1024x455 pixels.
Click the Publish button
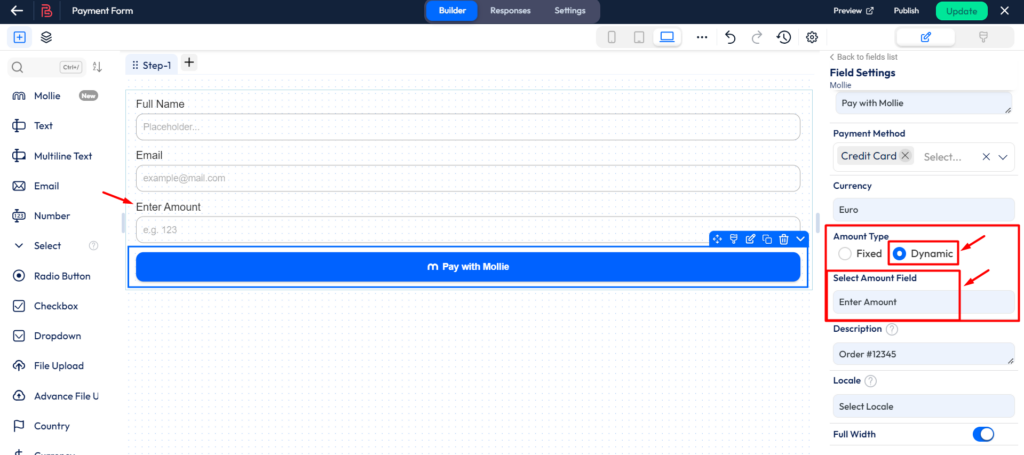pos(906,11)
